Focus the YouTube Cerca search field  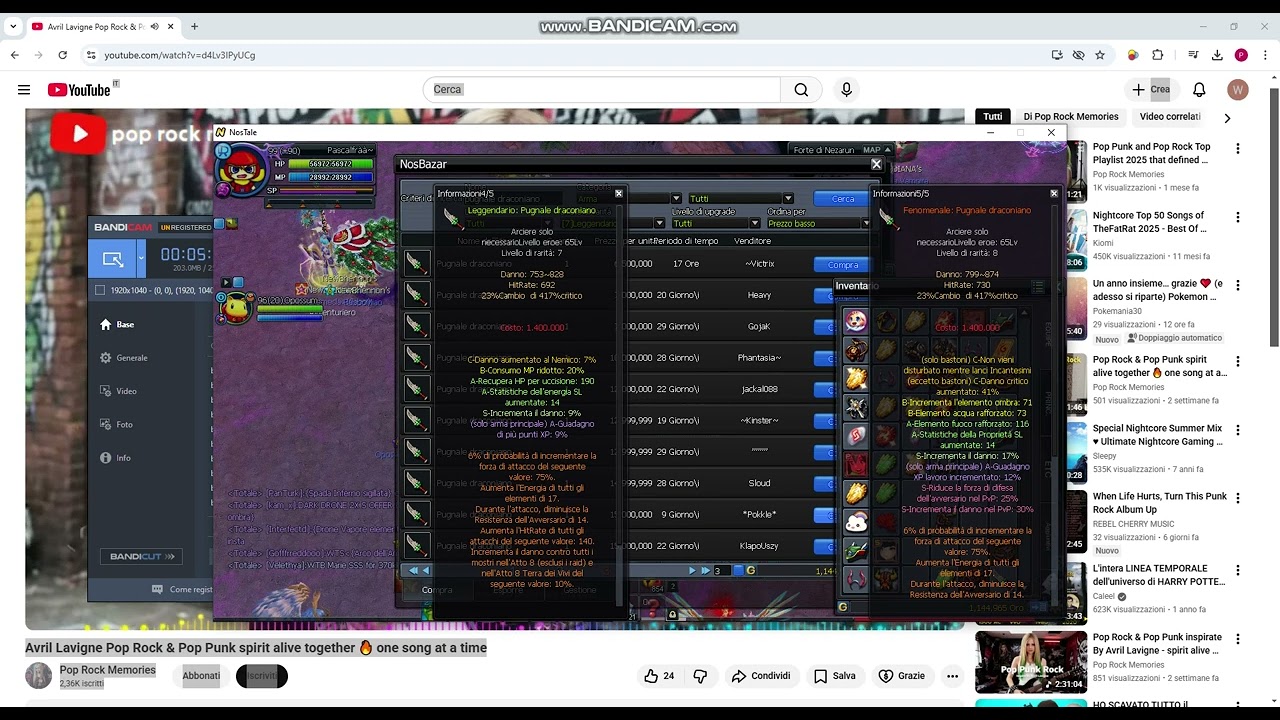point(603,90)
